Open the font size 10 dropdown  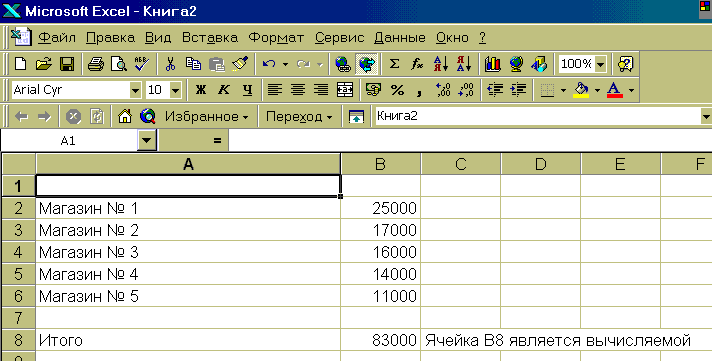click(x=176, y=90)
